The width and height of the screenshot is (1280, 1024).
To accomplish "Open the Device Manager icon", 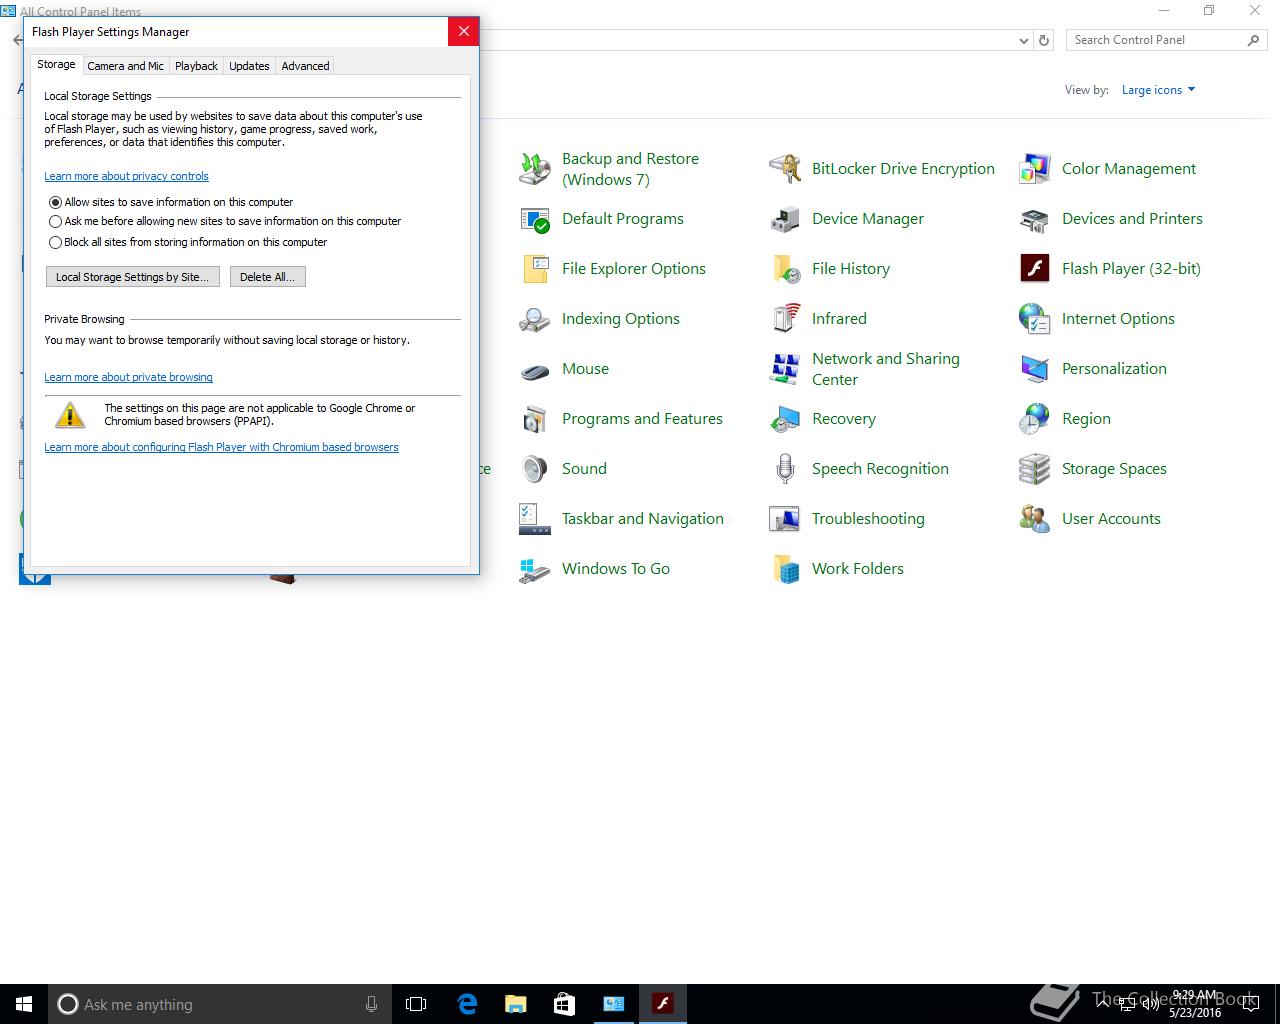I will (785, 219).
